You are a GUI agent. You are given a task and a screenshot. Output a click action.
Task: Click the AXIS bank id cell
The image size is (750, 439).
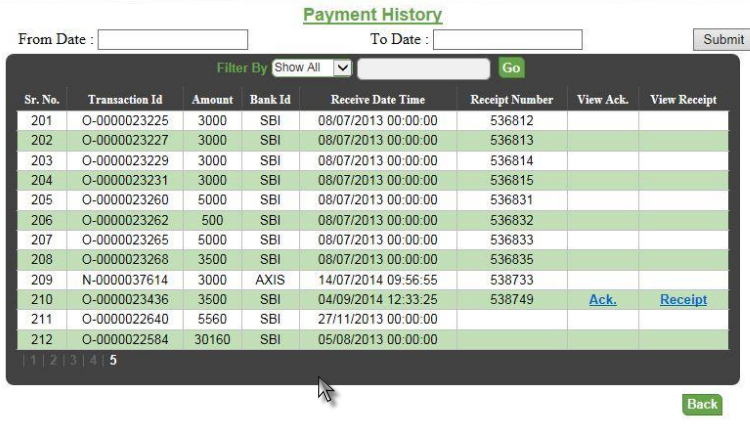[270, 280]
